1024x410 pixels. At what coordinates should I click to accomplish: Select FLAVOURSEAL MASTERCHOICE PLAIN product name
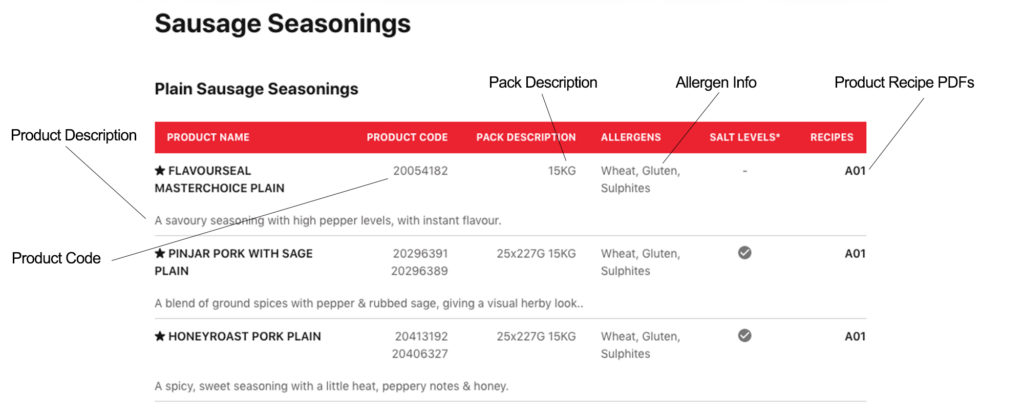219,180
